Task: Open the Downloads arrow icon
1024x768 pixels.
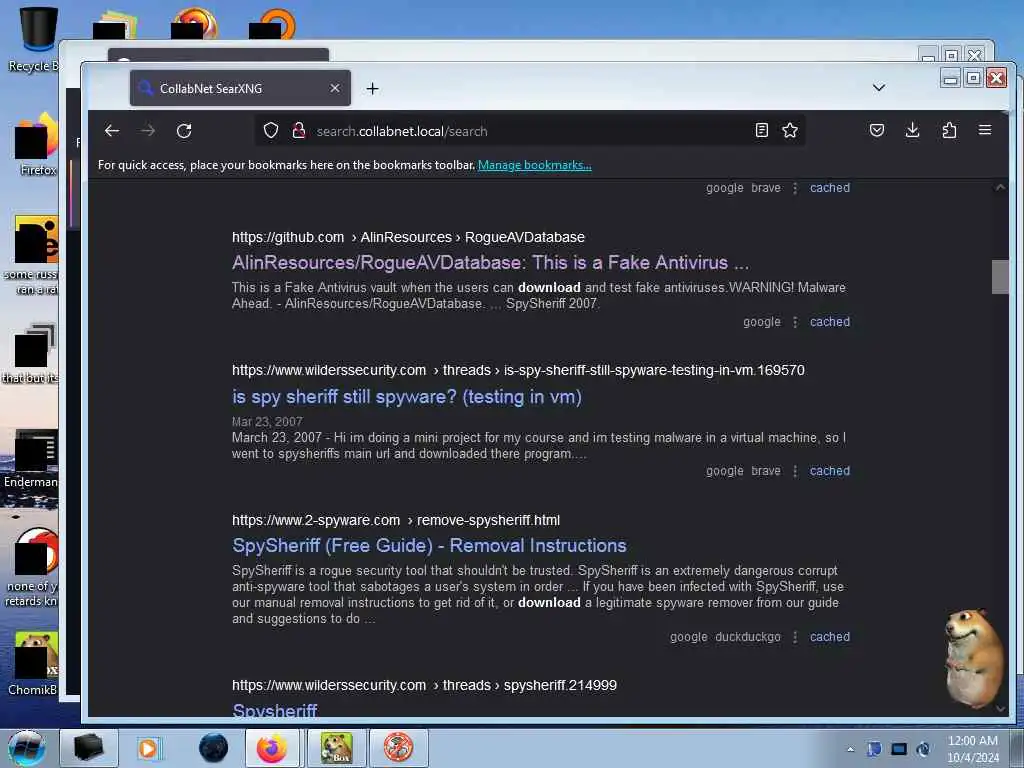Action: coord(913,130)
